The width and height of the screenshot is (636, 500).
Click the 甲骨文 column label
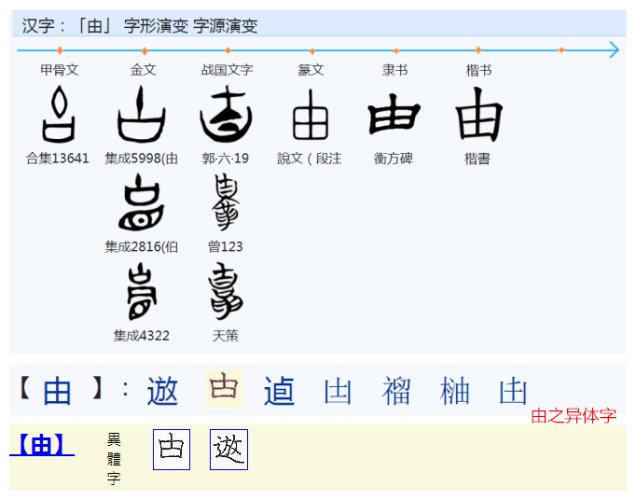tap(59, 70)
